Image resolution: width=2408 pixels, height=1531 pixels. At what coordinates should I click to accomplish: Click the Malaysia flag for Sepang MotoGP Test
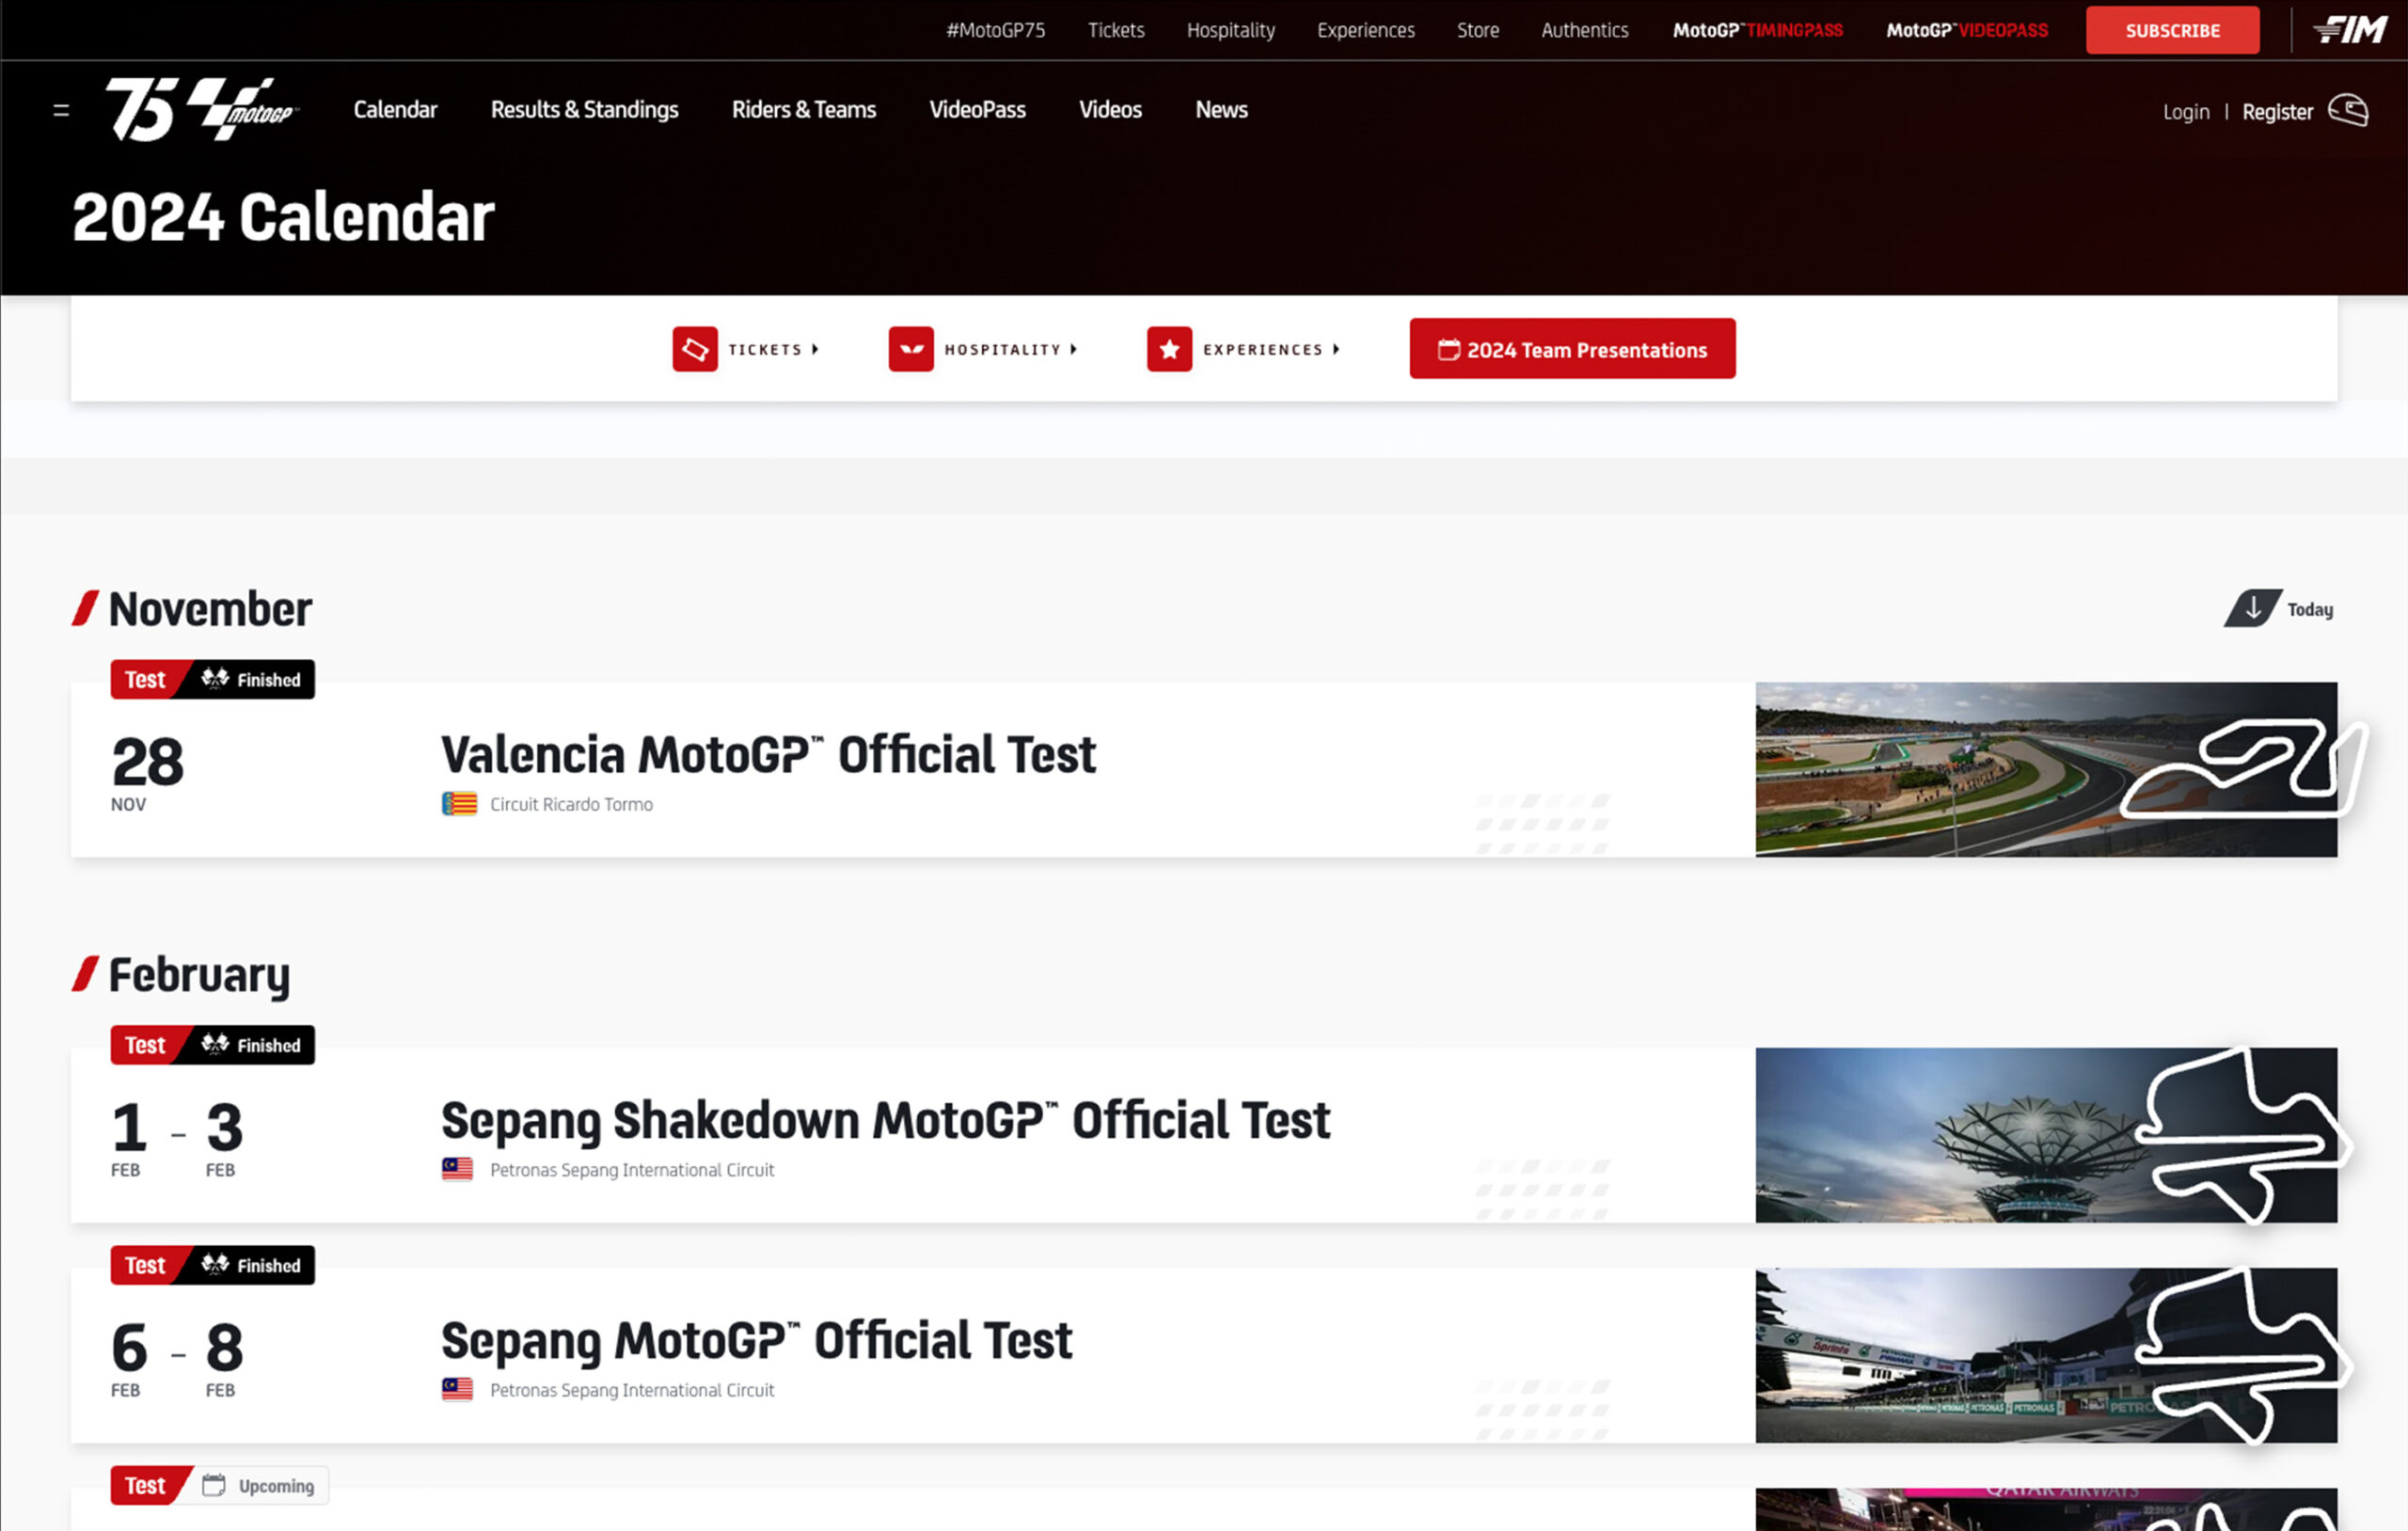point(458,1389)
